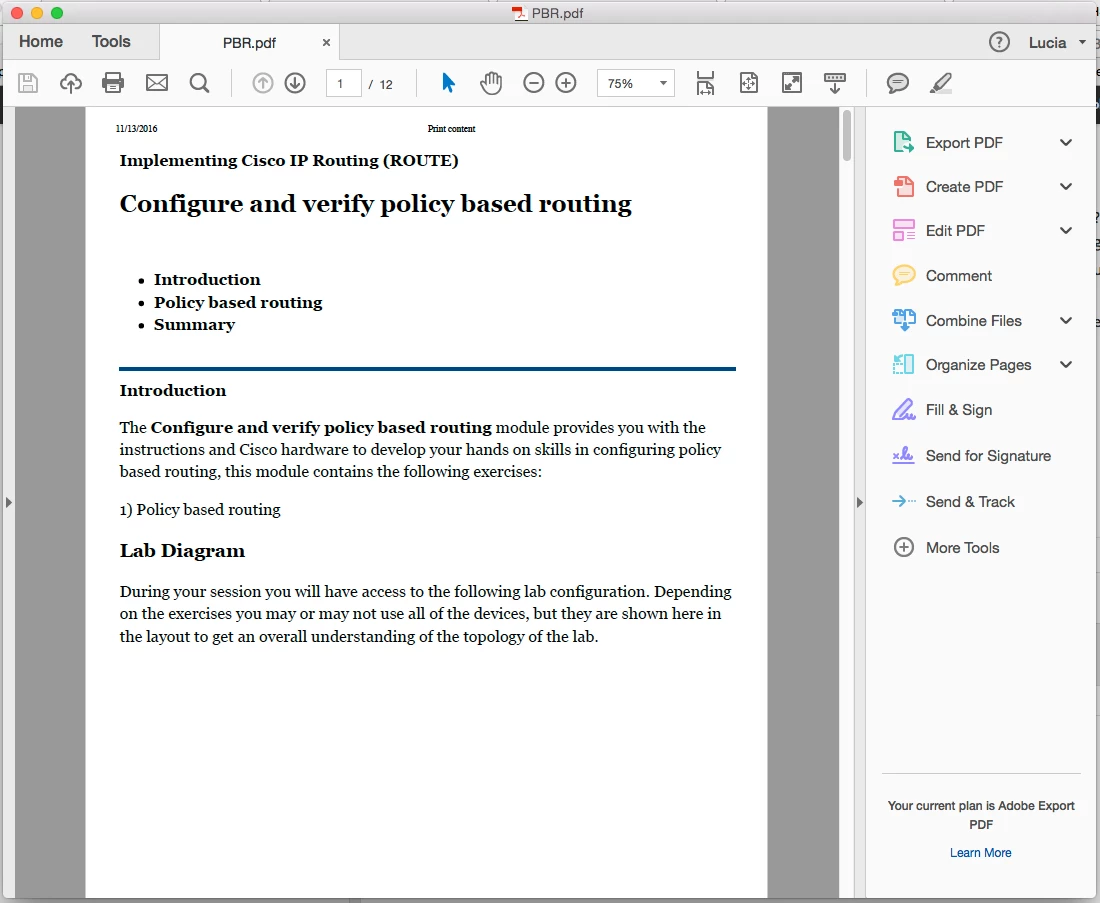Viewport: 1100px width, 903px height.
Task: Expand the Export PDF chevron
Action: point(1066,142)
